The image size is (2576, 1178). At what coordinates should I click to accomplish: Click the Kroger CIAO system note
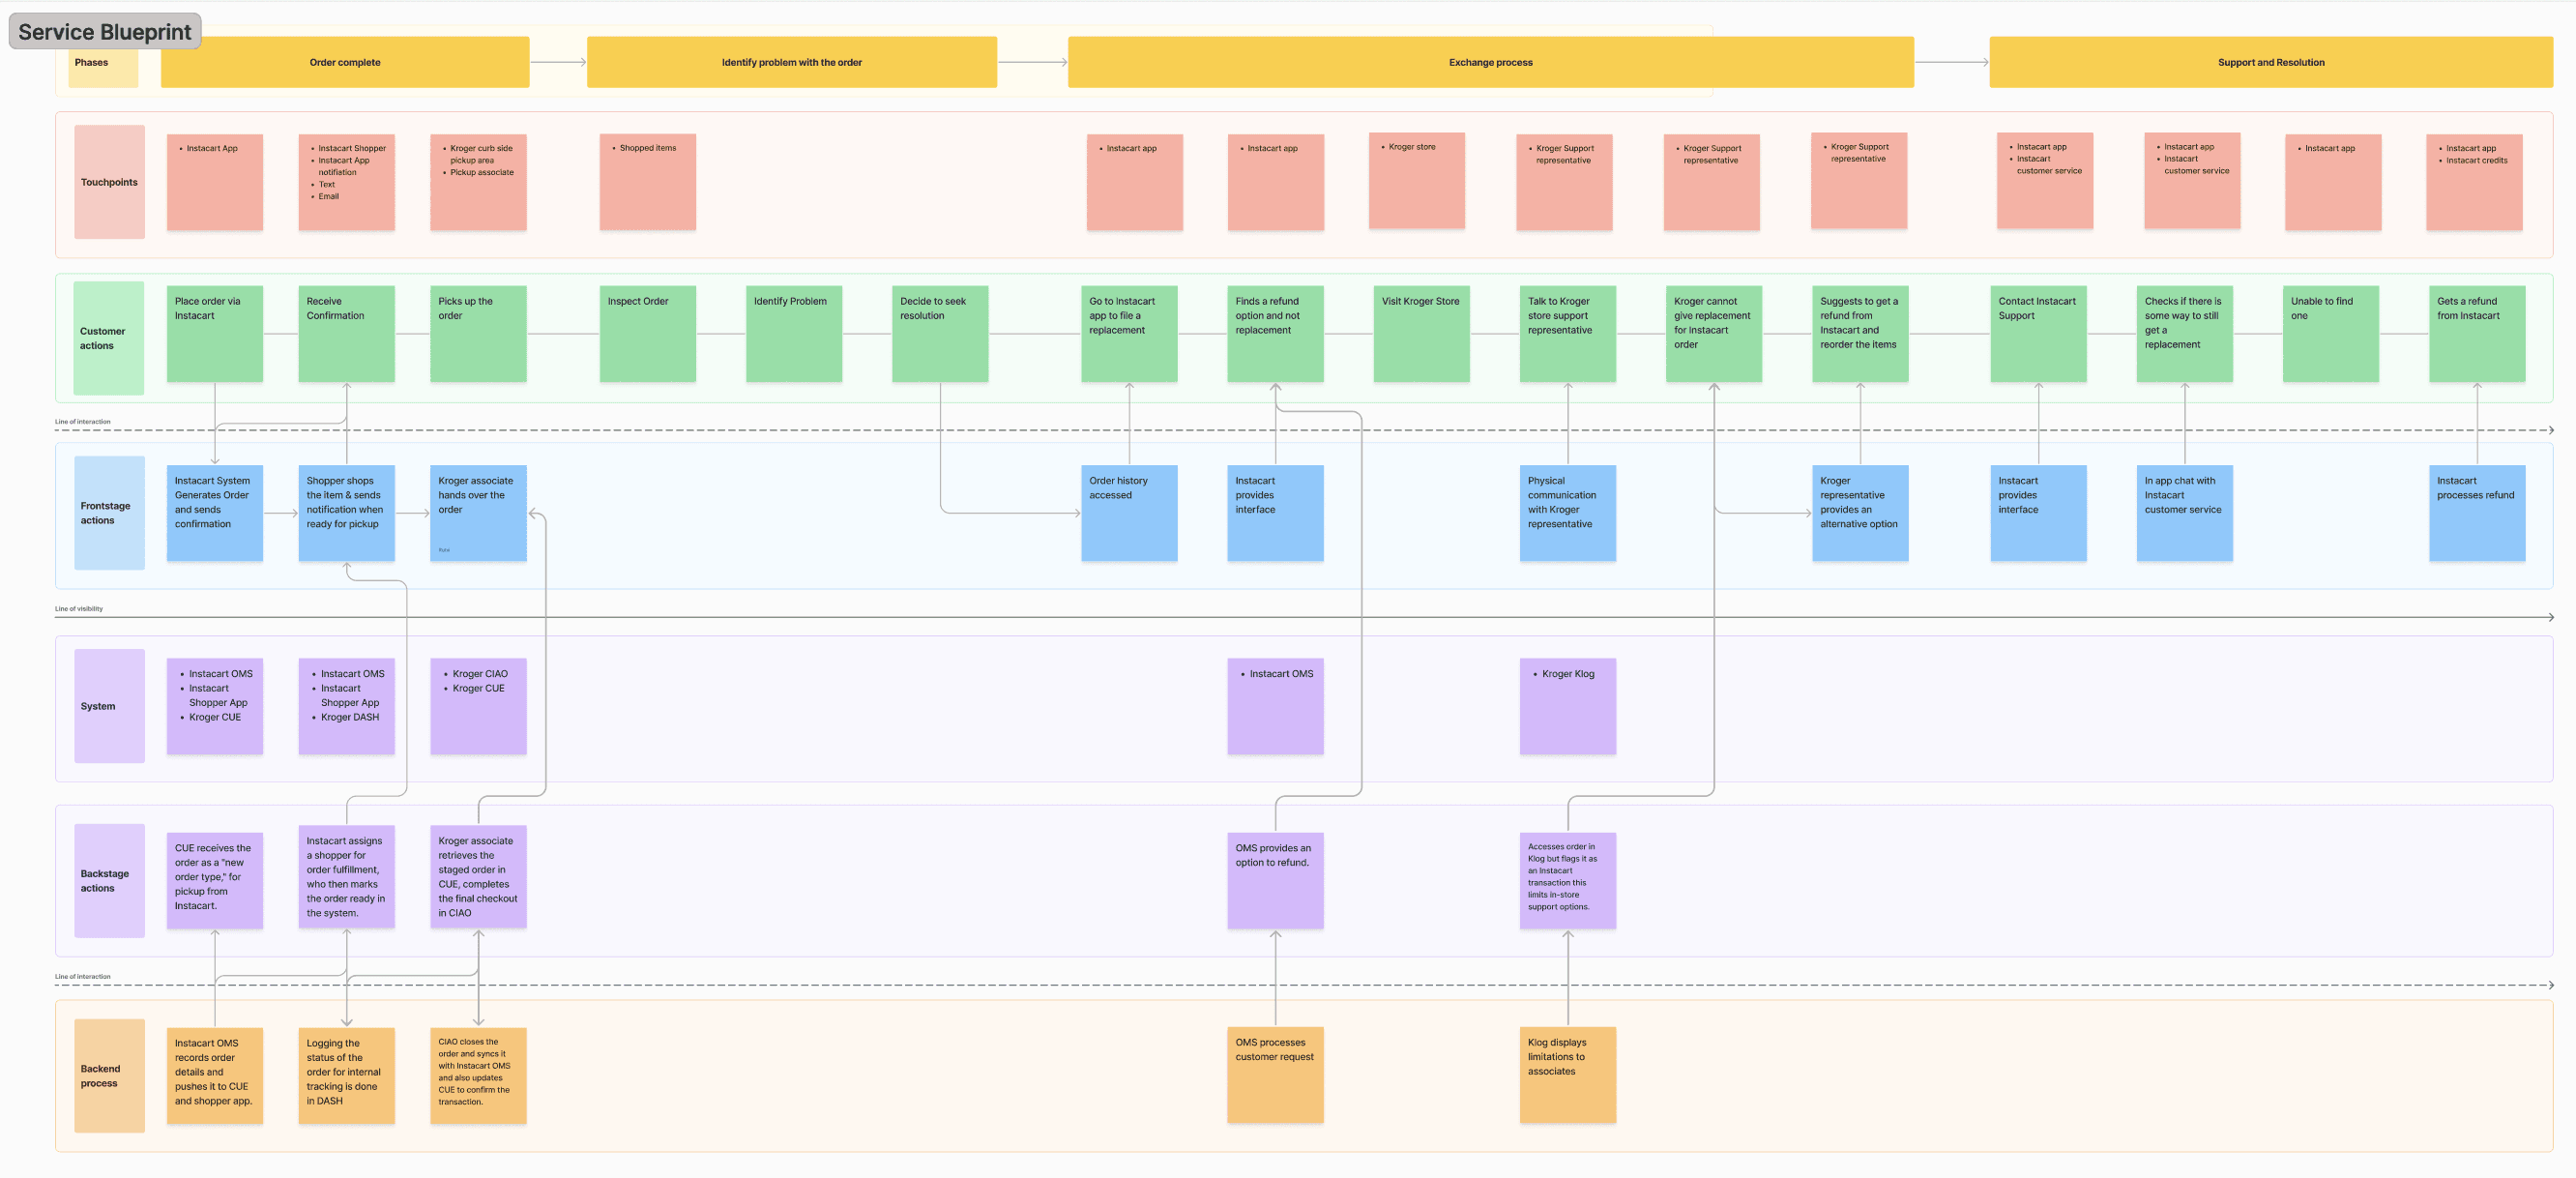pyautogui.click(x=478, y=705)
